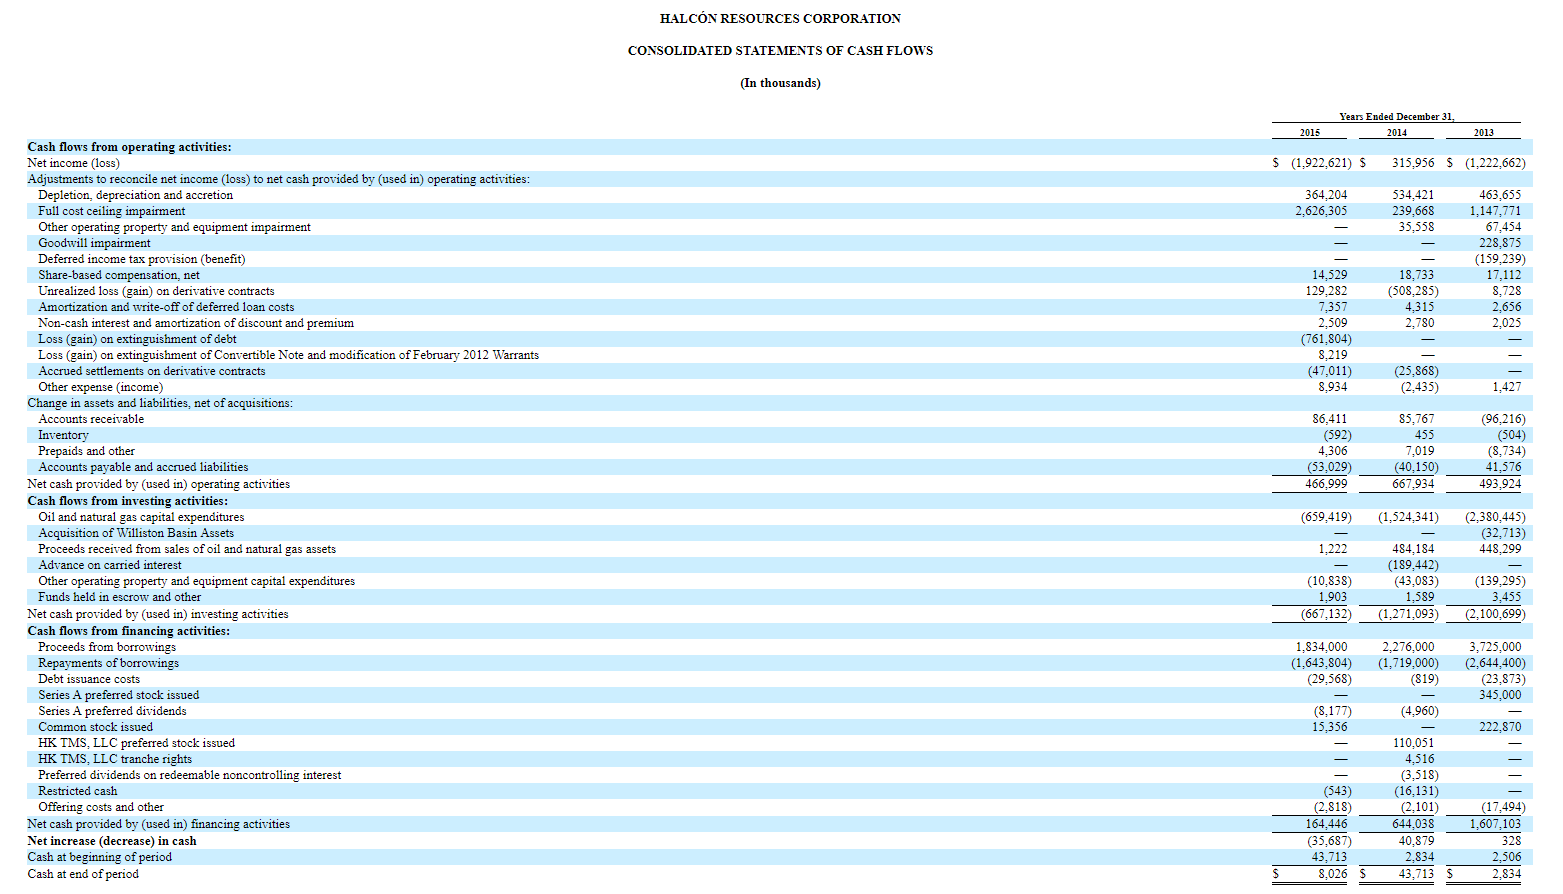
Task: Select the "CONSOLIDATED STATEMENTS OF CASH FLOWS" heading
Action: coord(780,51)
